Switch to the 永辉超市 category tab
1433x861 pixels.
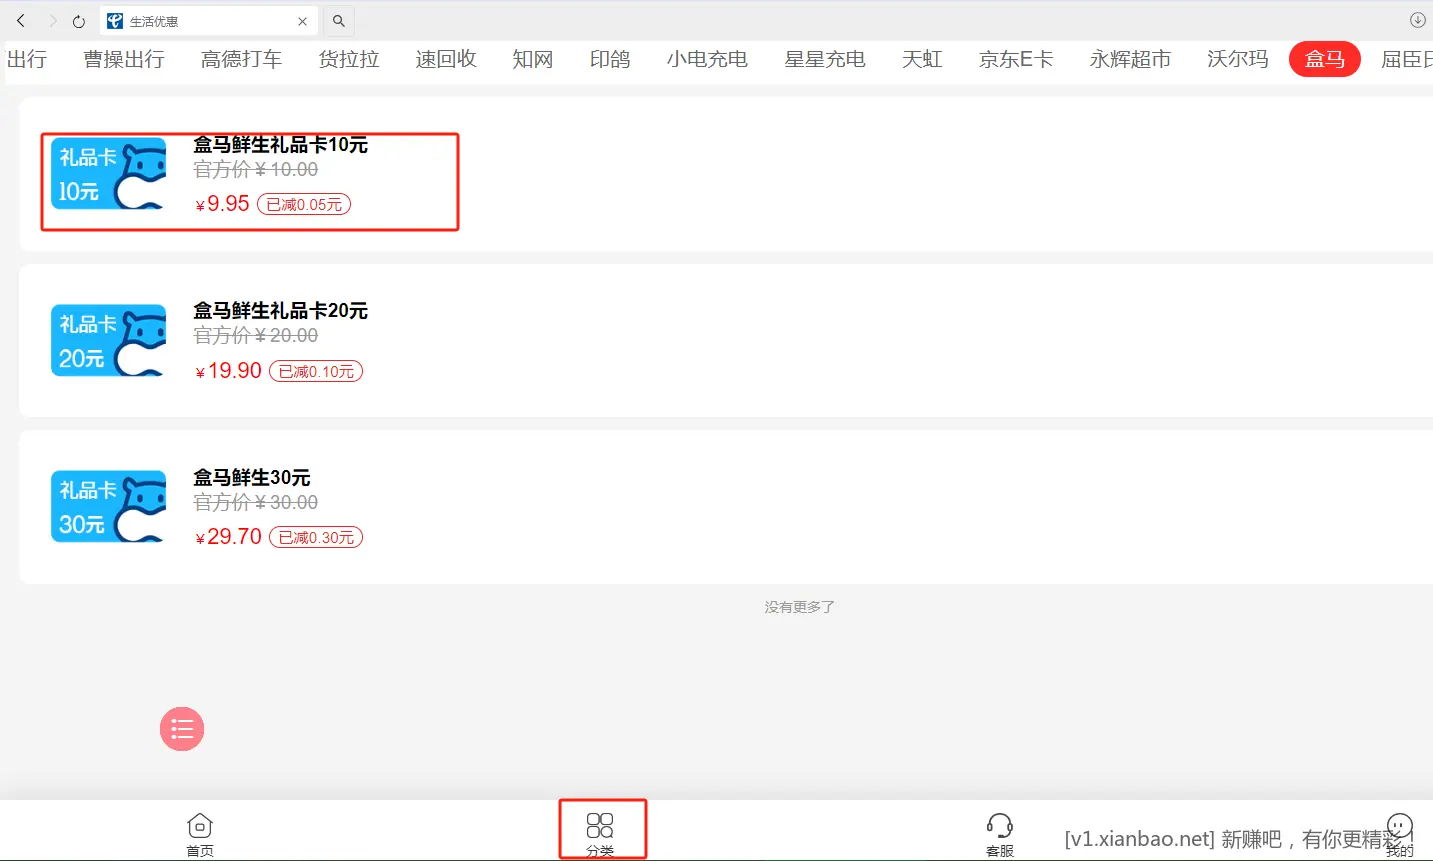point(1130,59)
